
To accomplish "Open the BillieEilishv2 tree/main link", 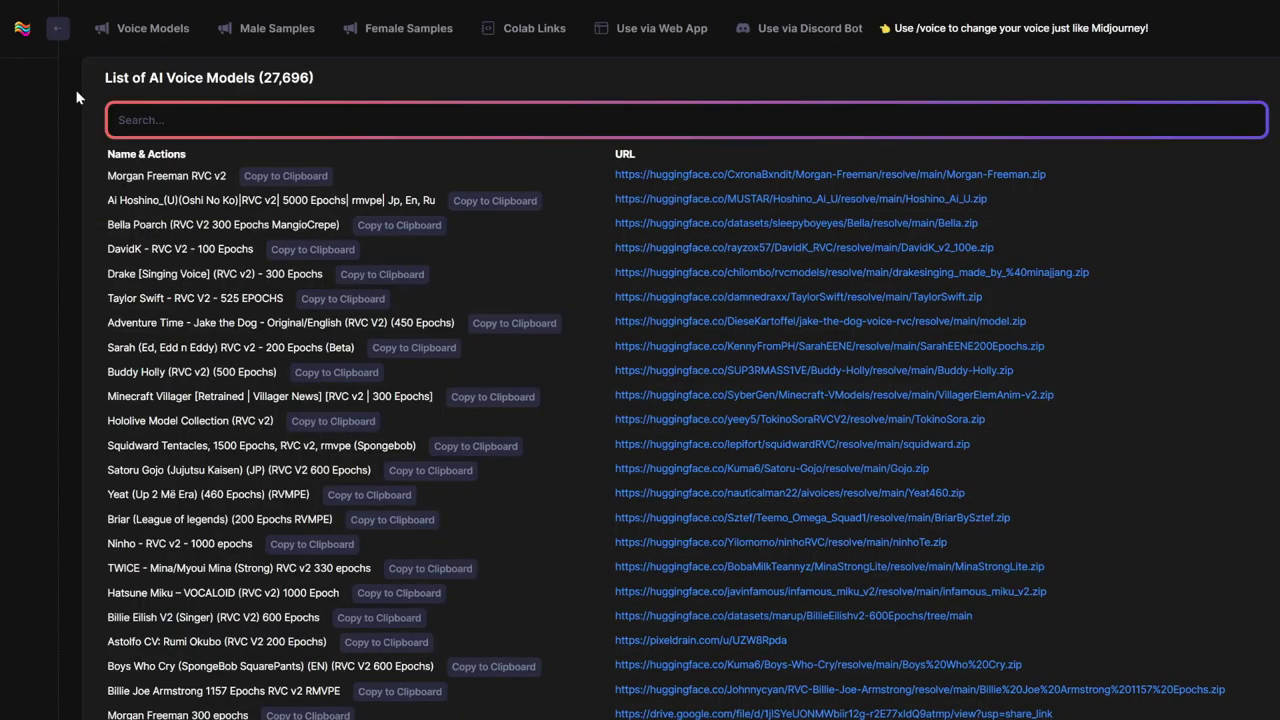I will point(793,616).
